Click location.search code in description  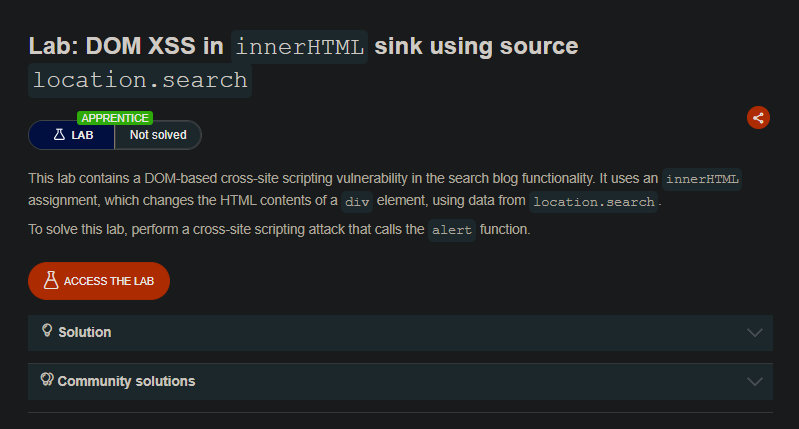[594, 202]
